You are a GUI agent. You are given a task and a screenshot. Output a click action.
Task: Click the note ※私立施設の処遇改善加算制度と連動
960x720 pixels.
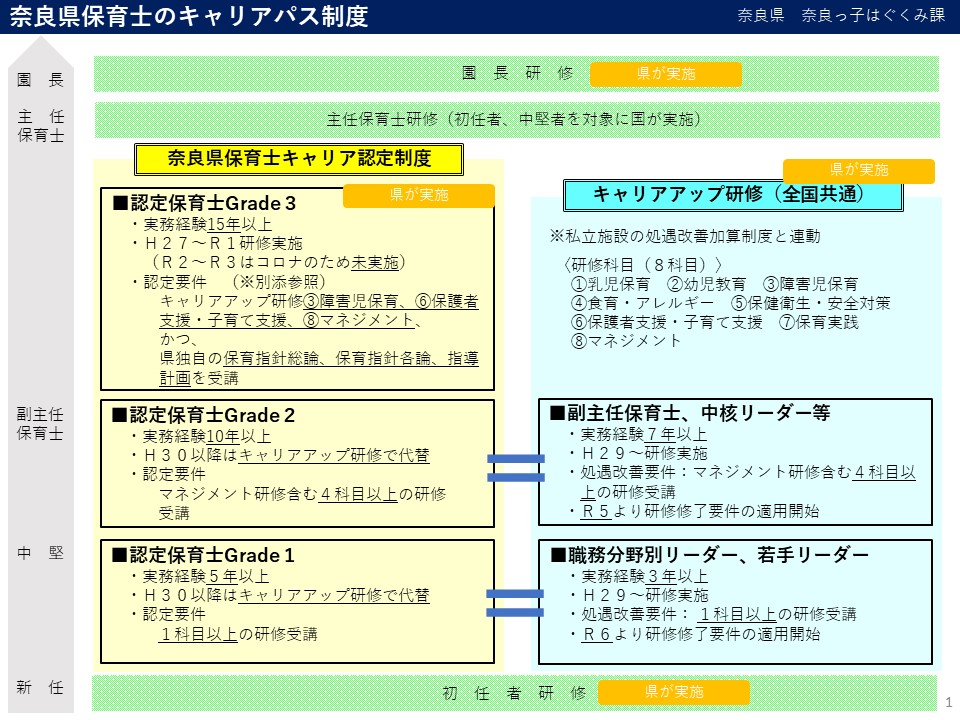coord(684,236)
